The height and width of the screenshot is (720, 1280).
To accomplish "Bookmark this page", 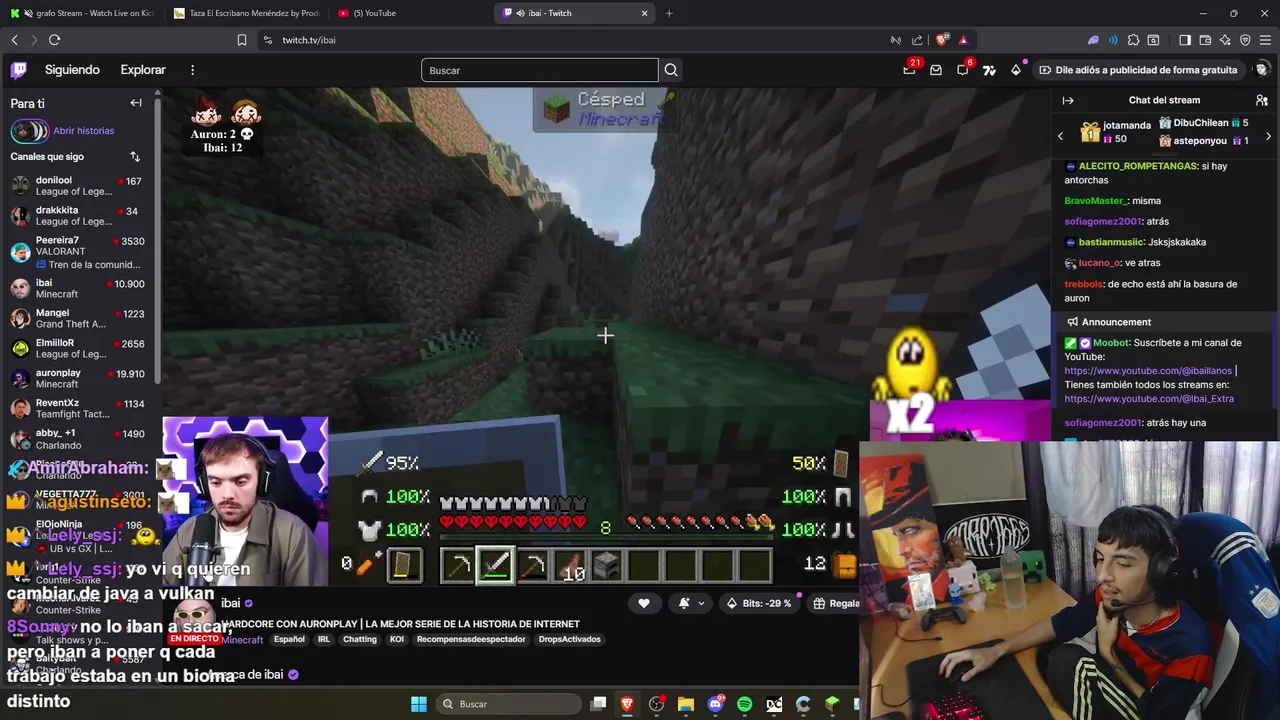I will click(x=241, y=40).
